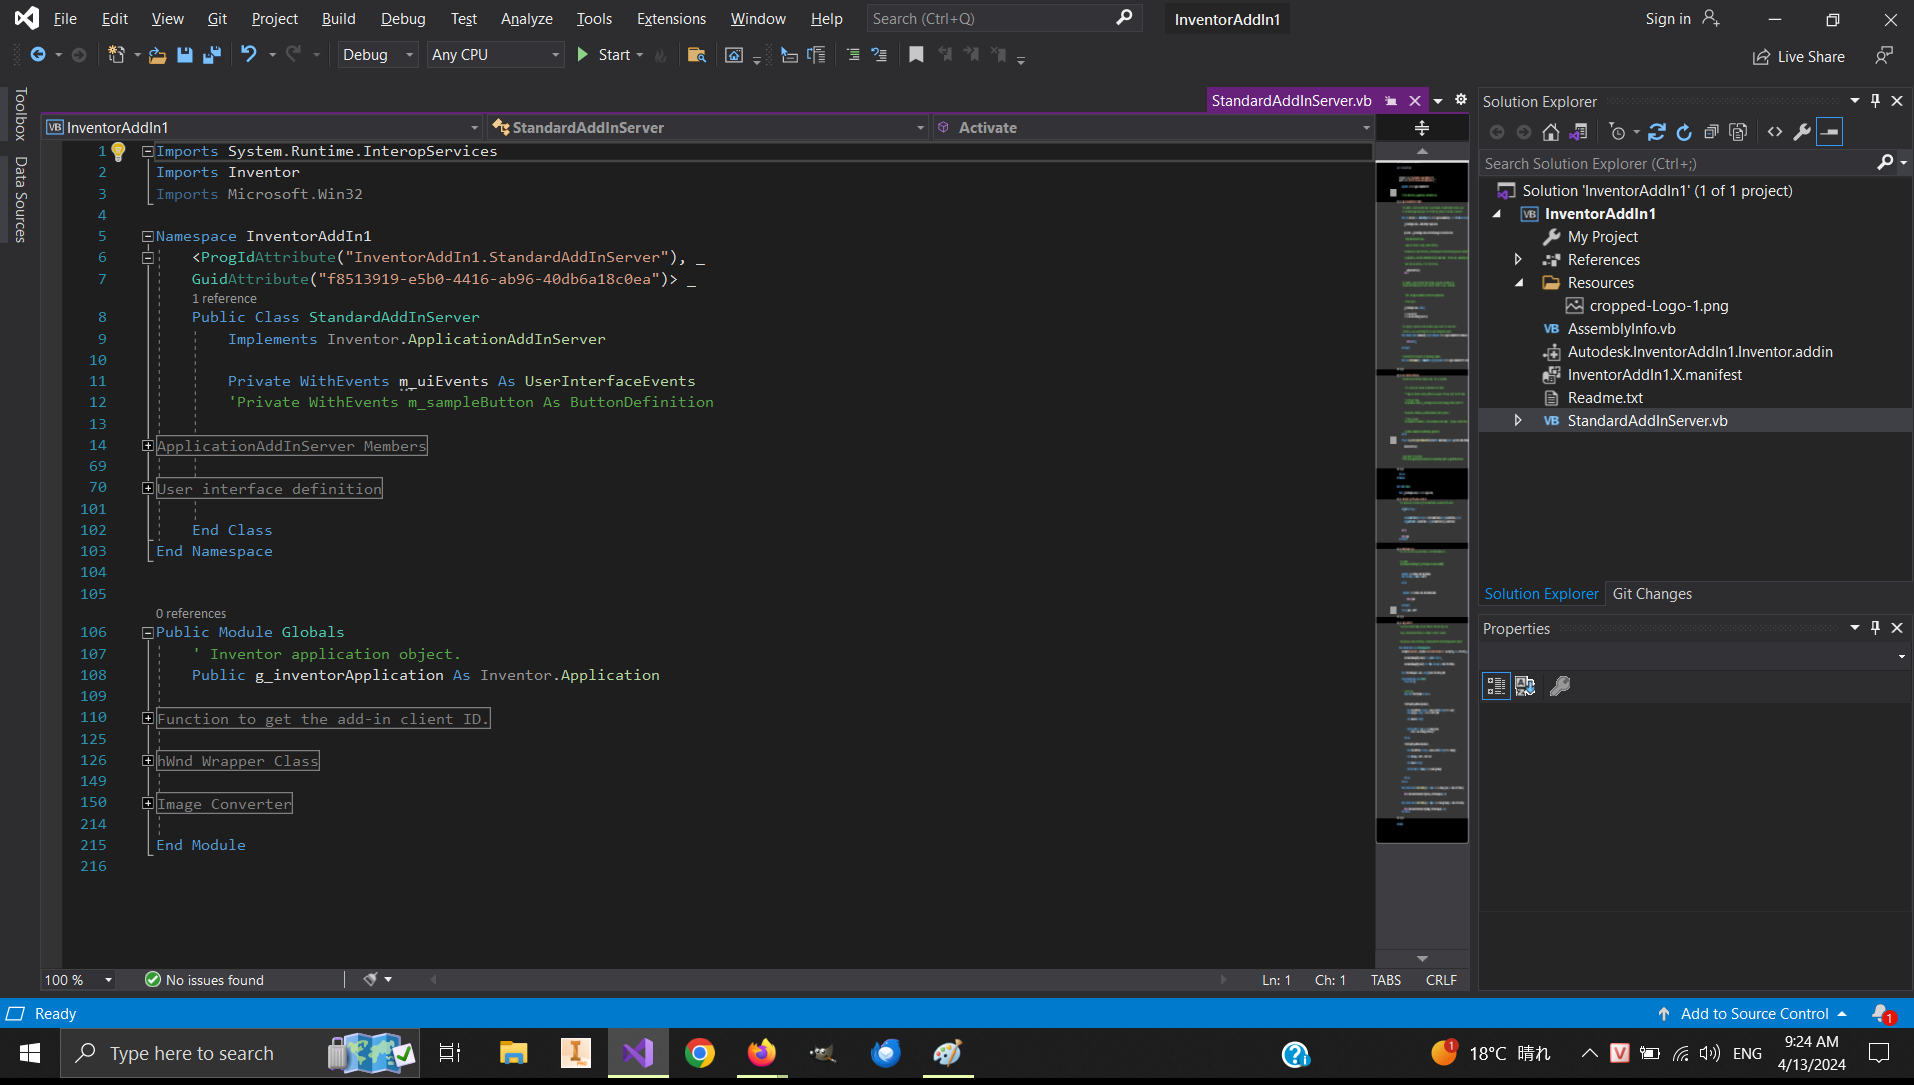Toggle Preview Selected Items in Solution Explorer
Screen dimensions: 1914x1085
1829,131
